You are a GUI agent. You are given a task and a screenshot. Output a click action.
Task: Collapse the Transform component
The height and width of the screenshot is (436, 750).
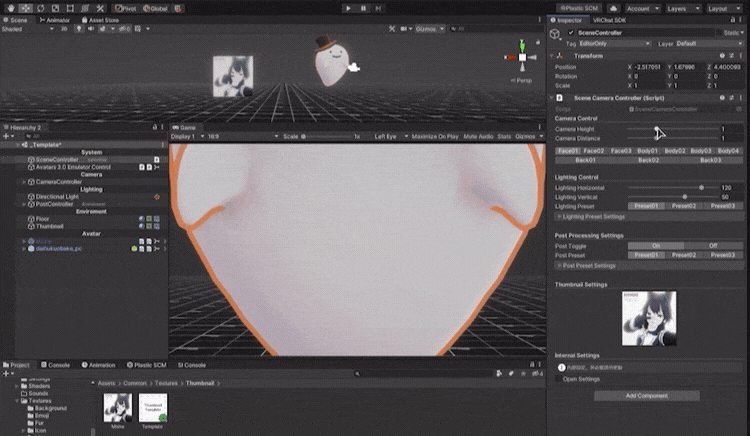[x=552, y=56]
